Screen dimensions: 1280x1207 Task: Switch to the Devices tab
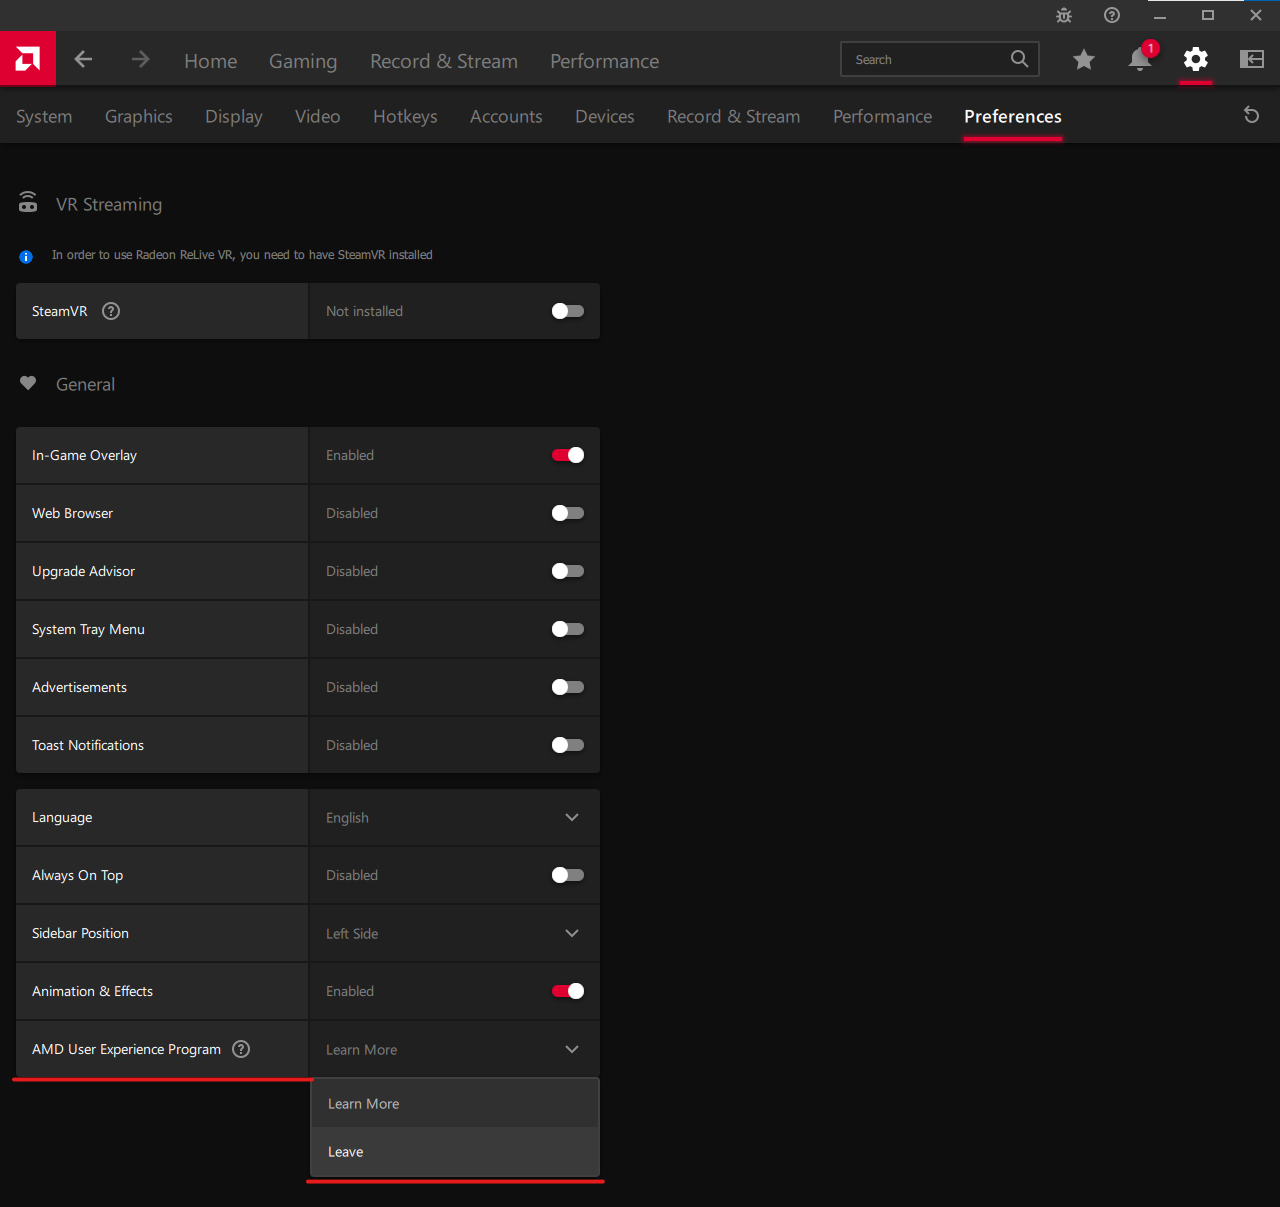click(605, 116)
